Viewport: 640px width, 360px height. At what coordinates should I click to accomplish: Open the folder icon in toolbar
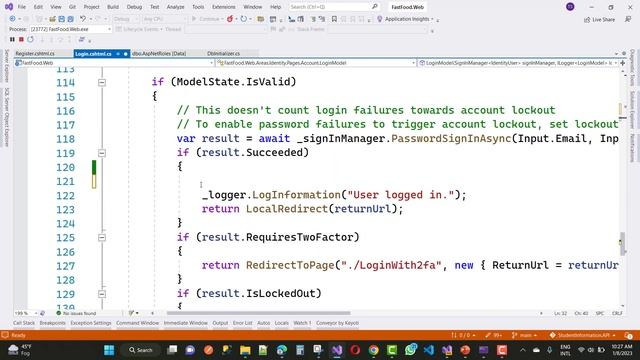tap(260, 19)
